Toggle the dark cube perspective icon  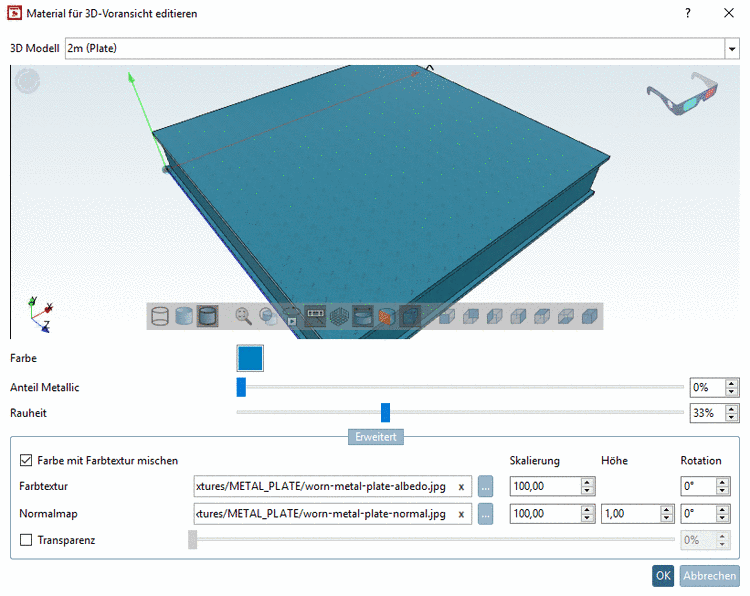click(410, 316)
